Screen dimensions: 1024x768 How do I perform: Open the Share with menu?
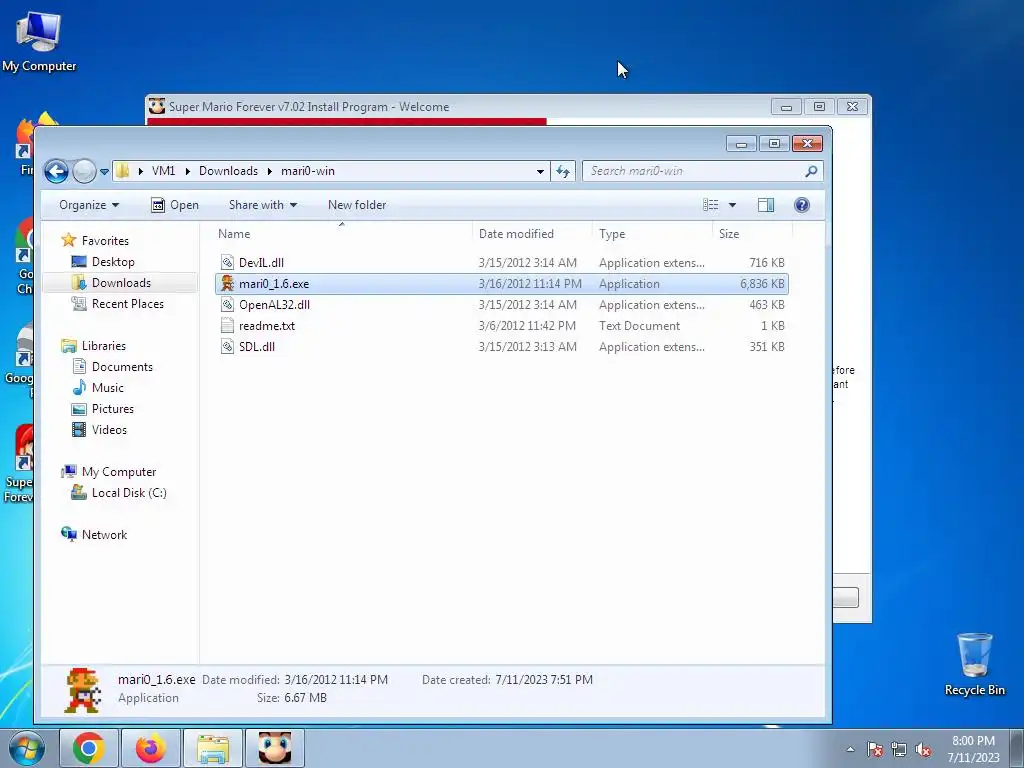[263, 205]
